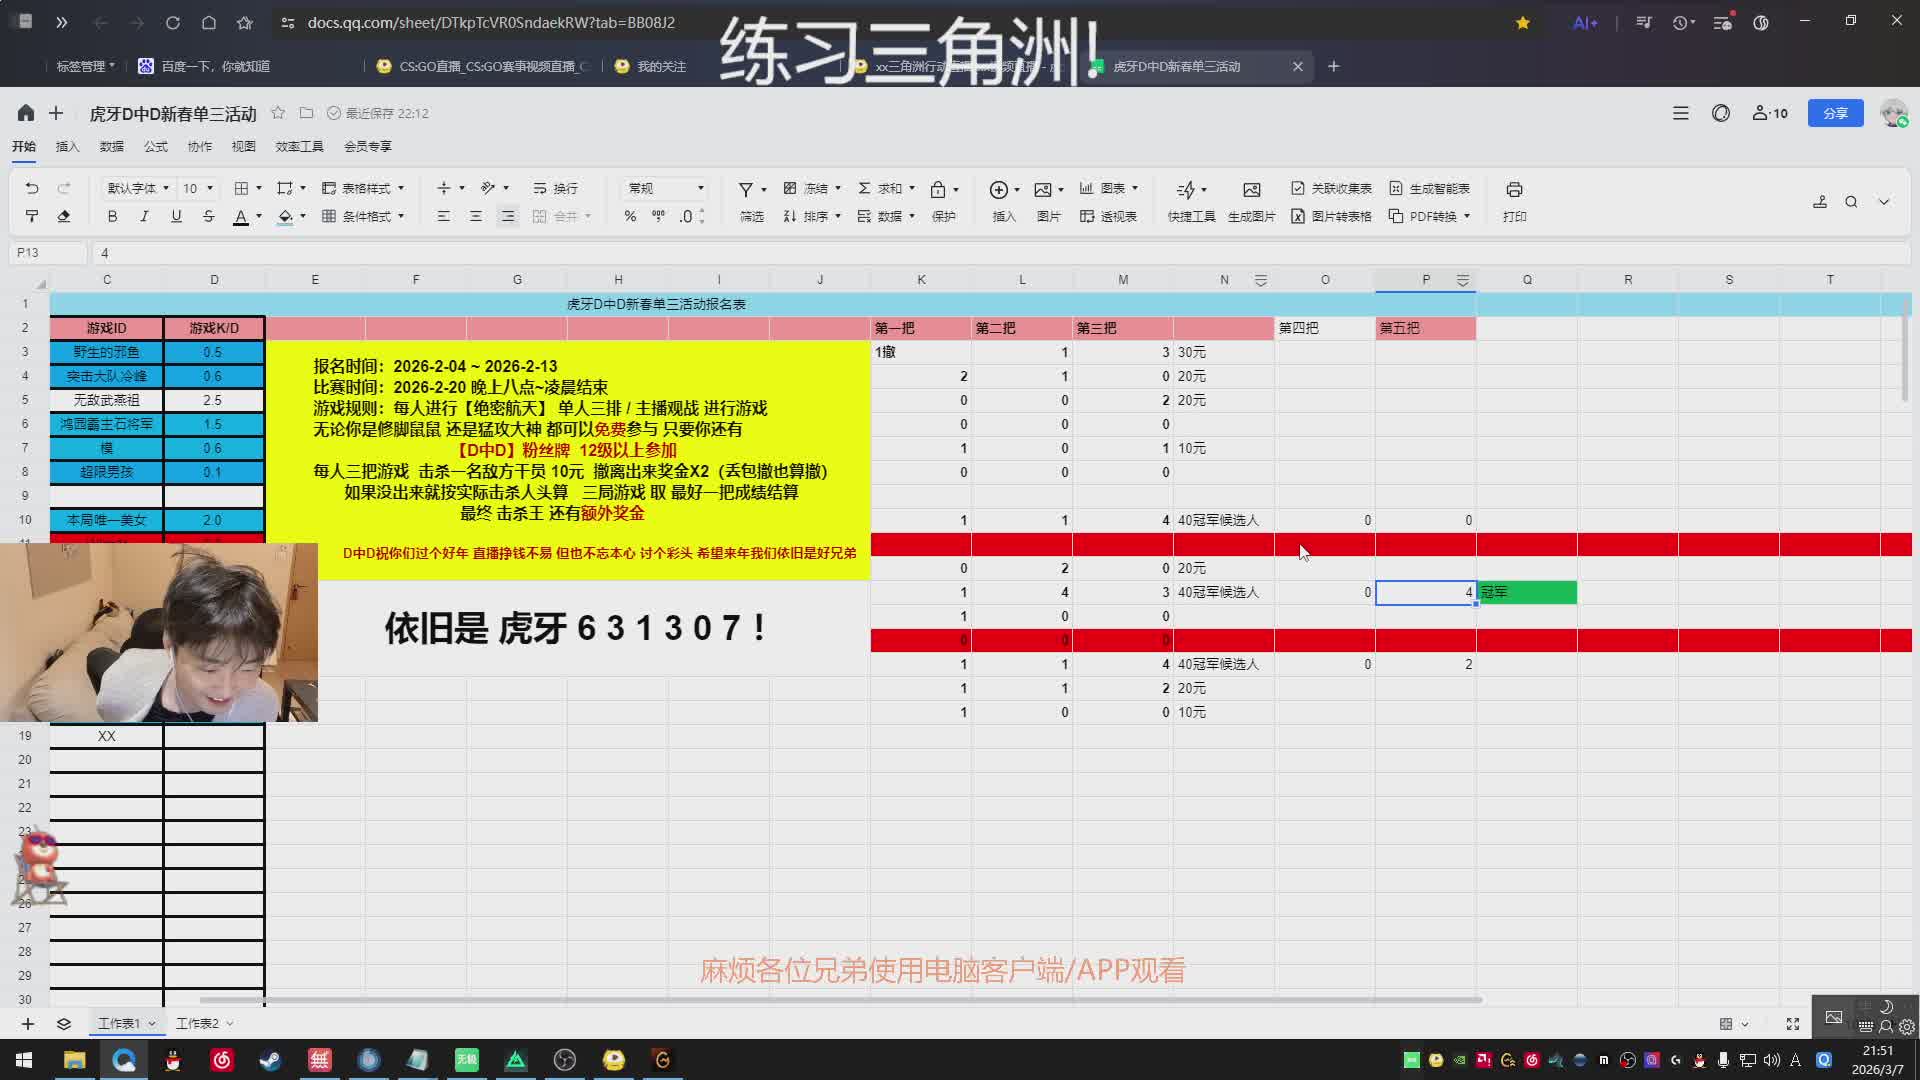Image resolution: width=1920 pixels, height=1080 pixels.
Task: Switch to the 工作表2 sheet tab
Action: 197,1023
